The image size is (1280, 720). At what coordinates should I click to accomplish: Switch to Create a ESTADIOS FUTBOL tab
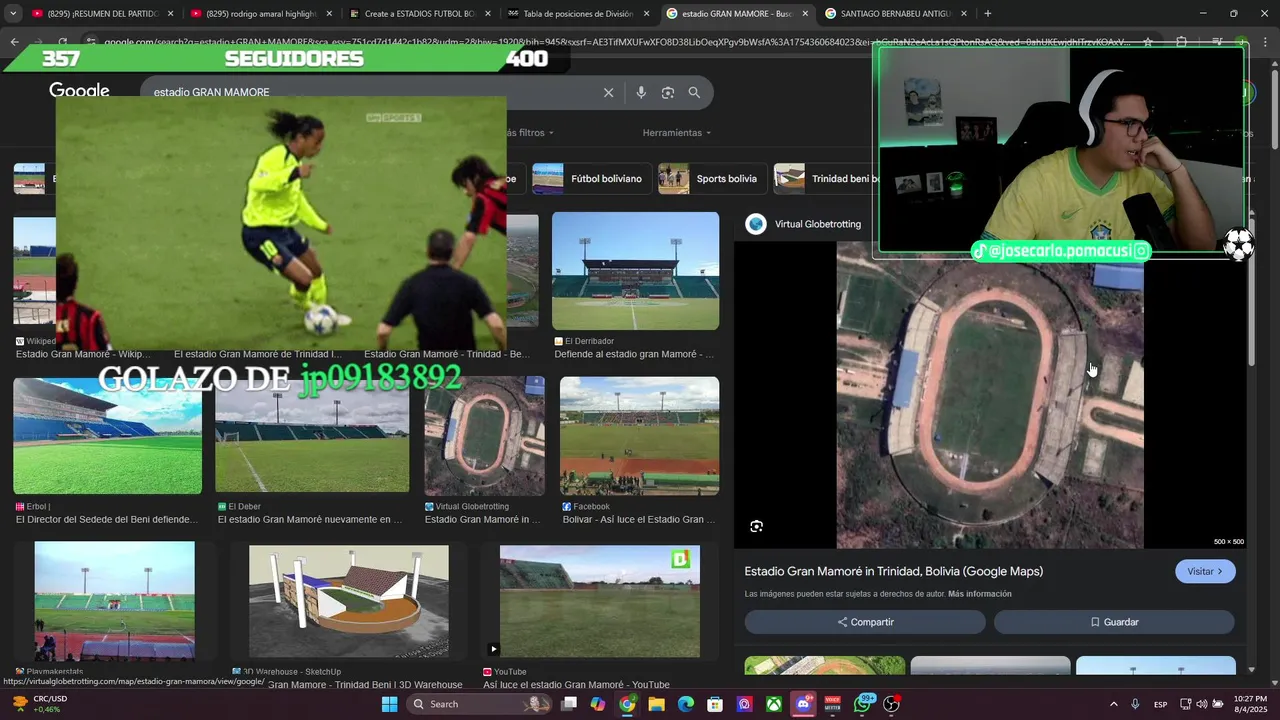coord(420,14)
